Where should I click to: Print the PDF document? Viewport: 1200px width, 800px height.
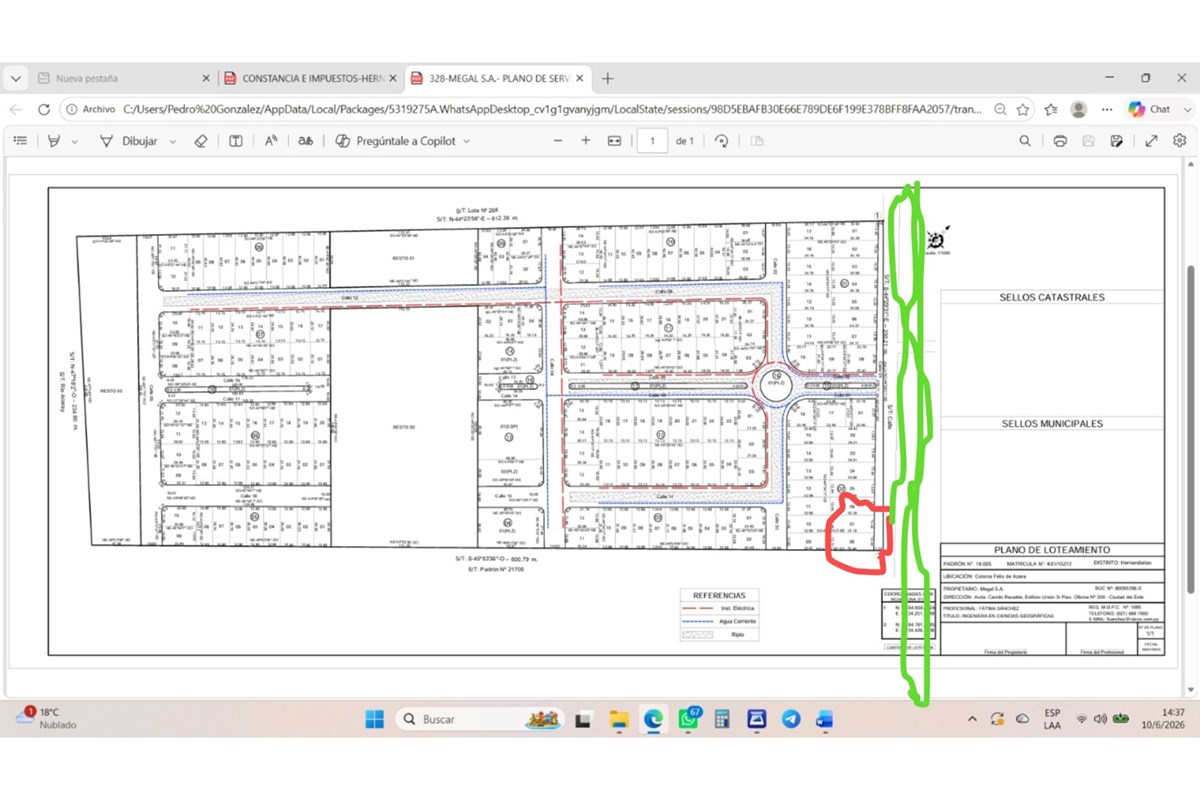coord(1060,141)
